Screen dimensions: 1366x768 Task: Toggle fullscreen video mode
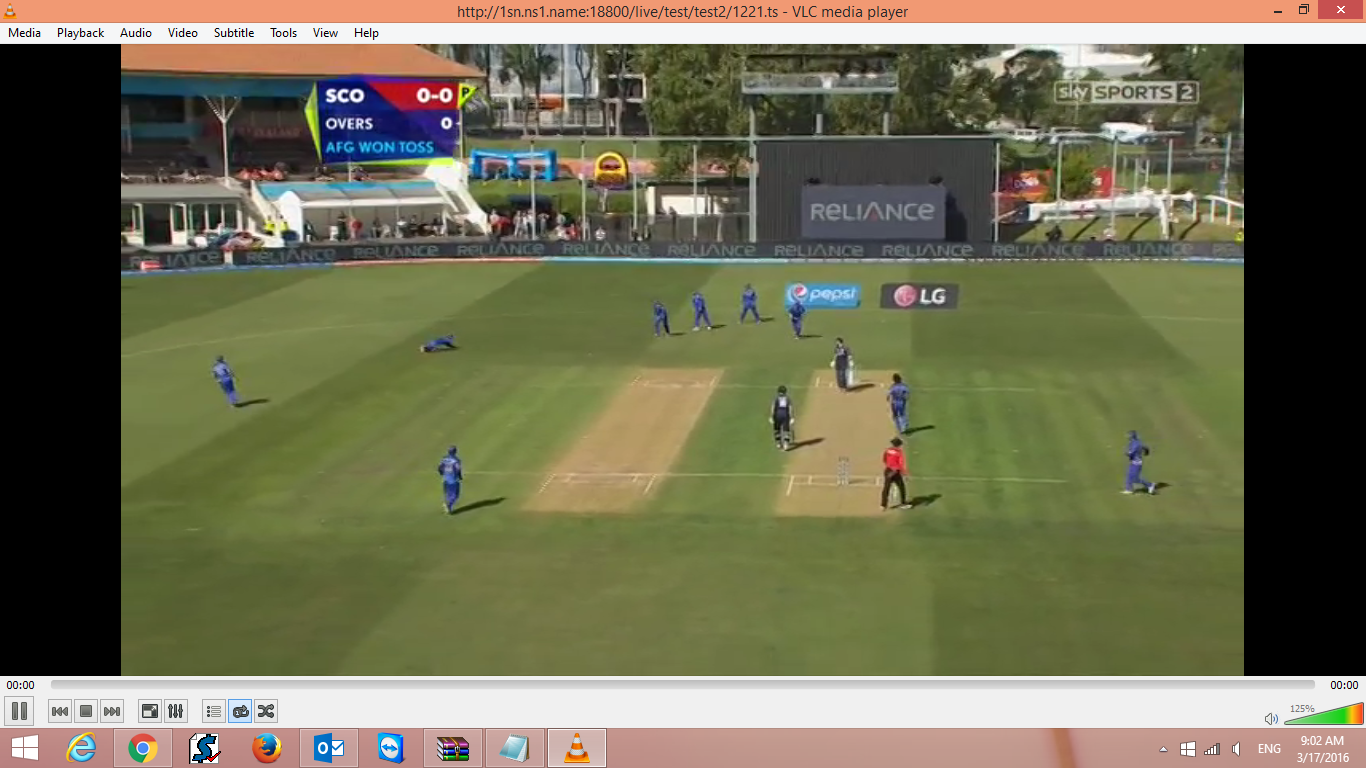pyautogui.click(x=150, y=711)
